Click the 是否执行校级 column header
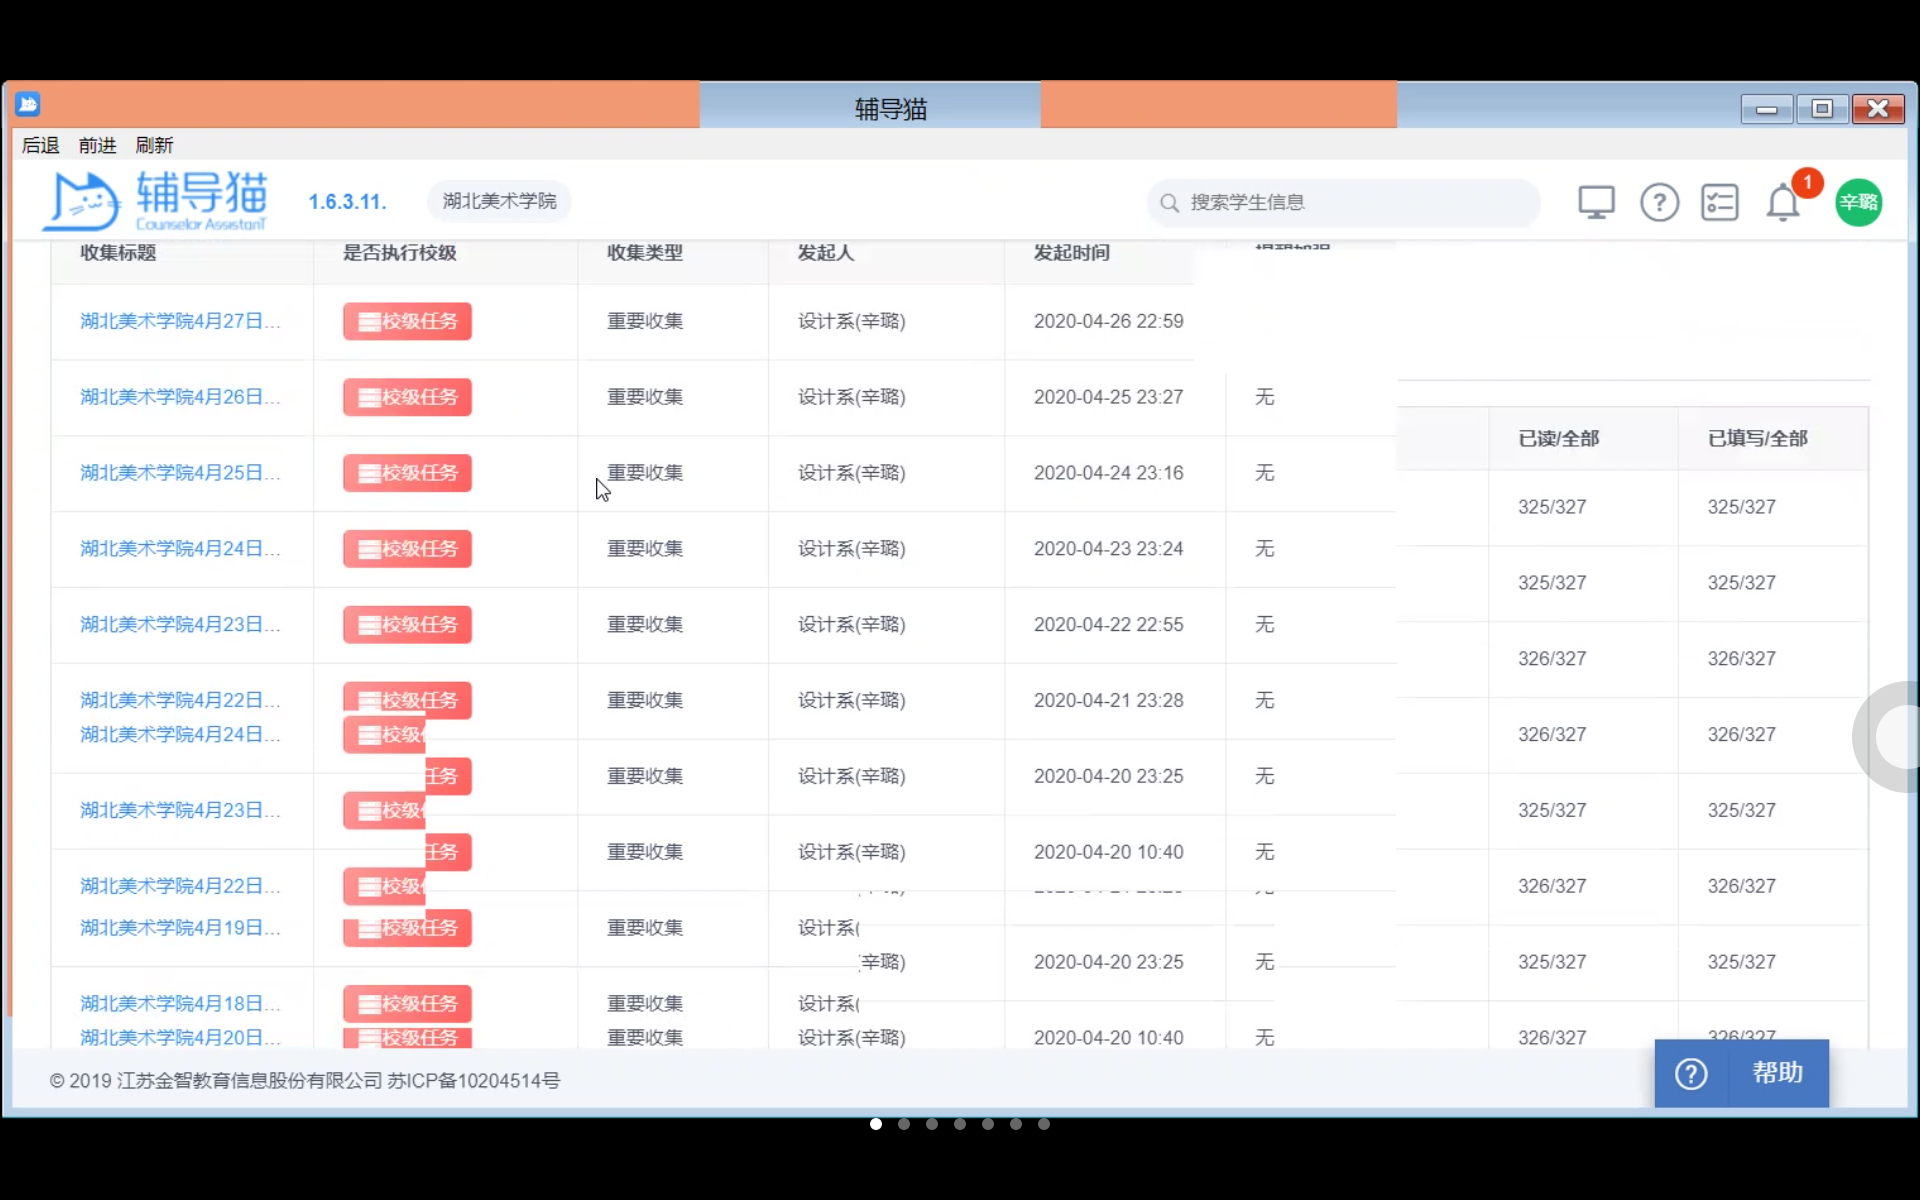 pyautogui.click(x=400, y=253)
